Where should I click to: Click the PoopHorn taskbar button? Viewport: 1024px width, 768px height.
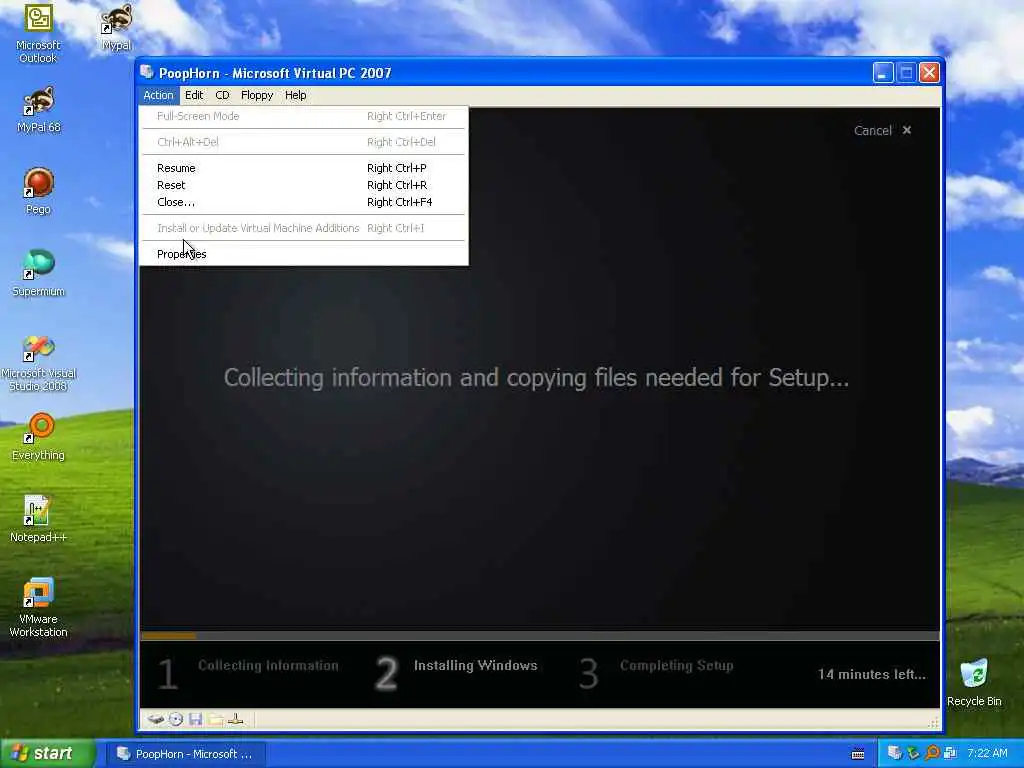185,754
